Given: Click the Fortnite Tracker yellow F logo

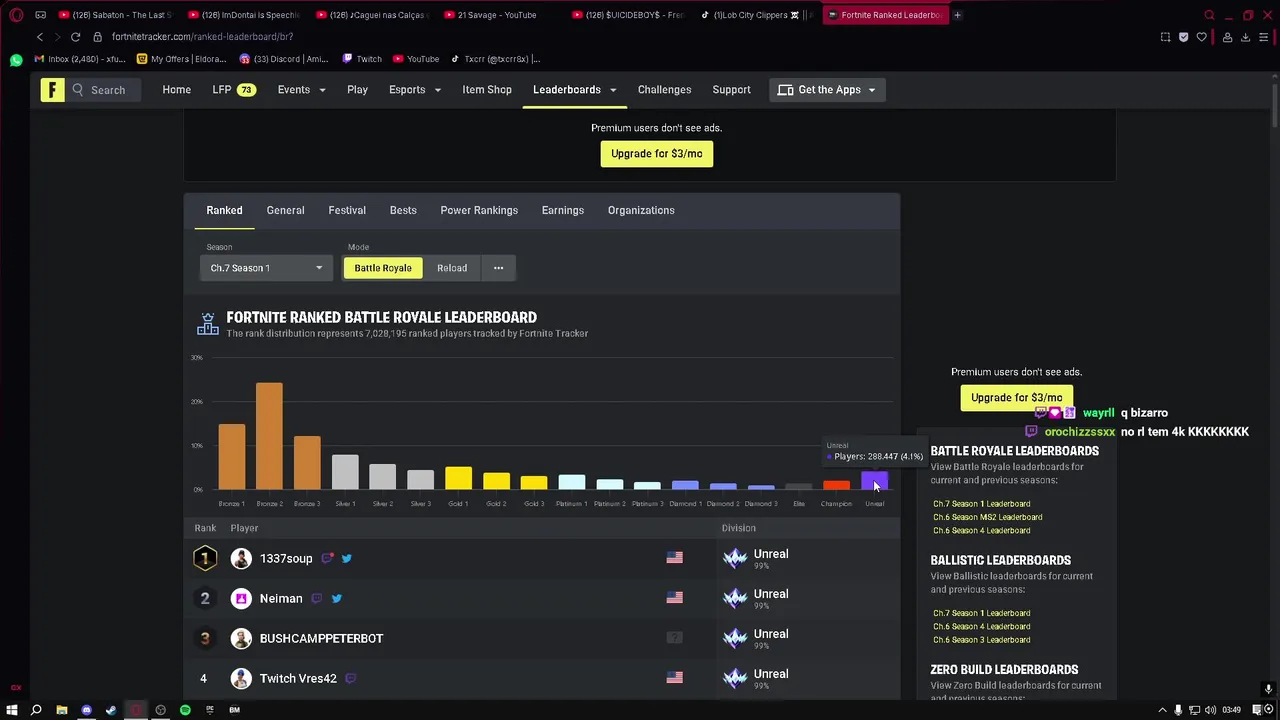Looking at the screenshot, I should pos(52,90).
